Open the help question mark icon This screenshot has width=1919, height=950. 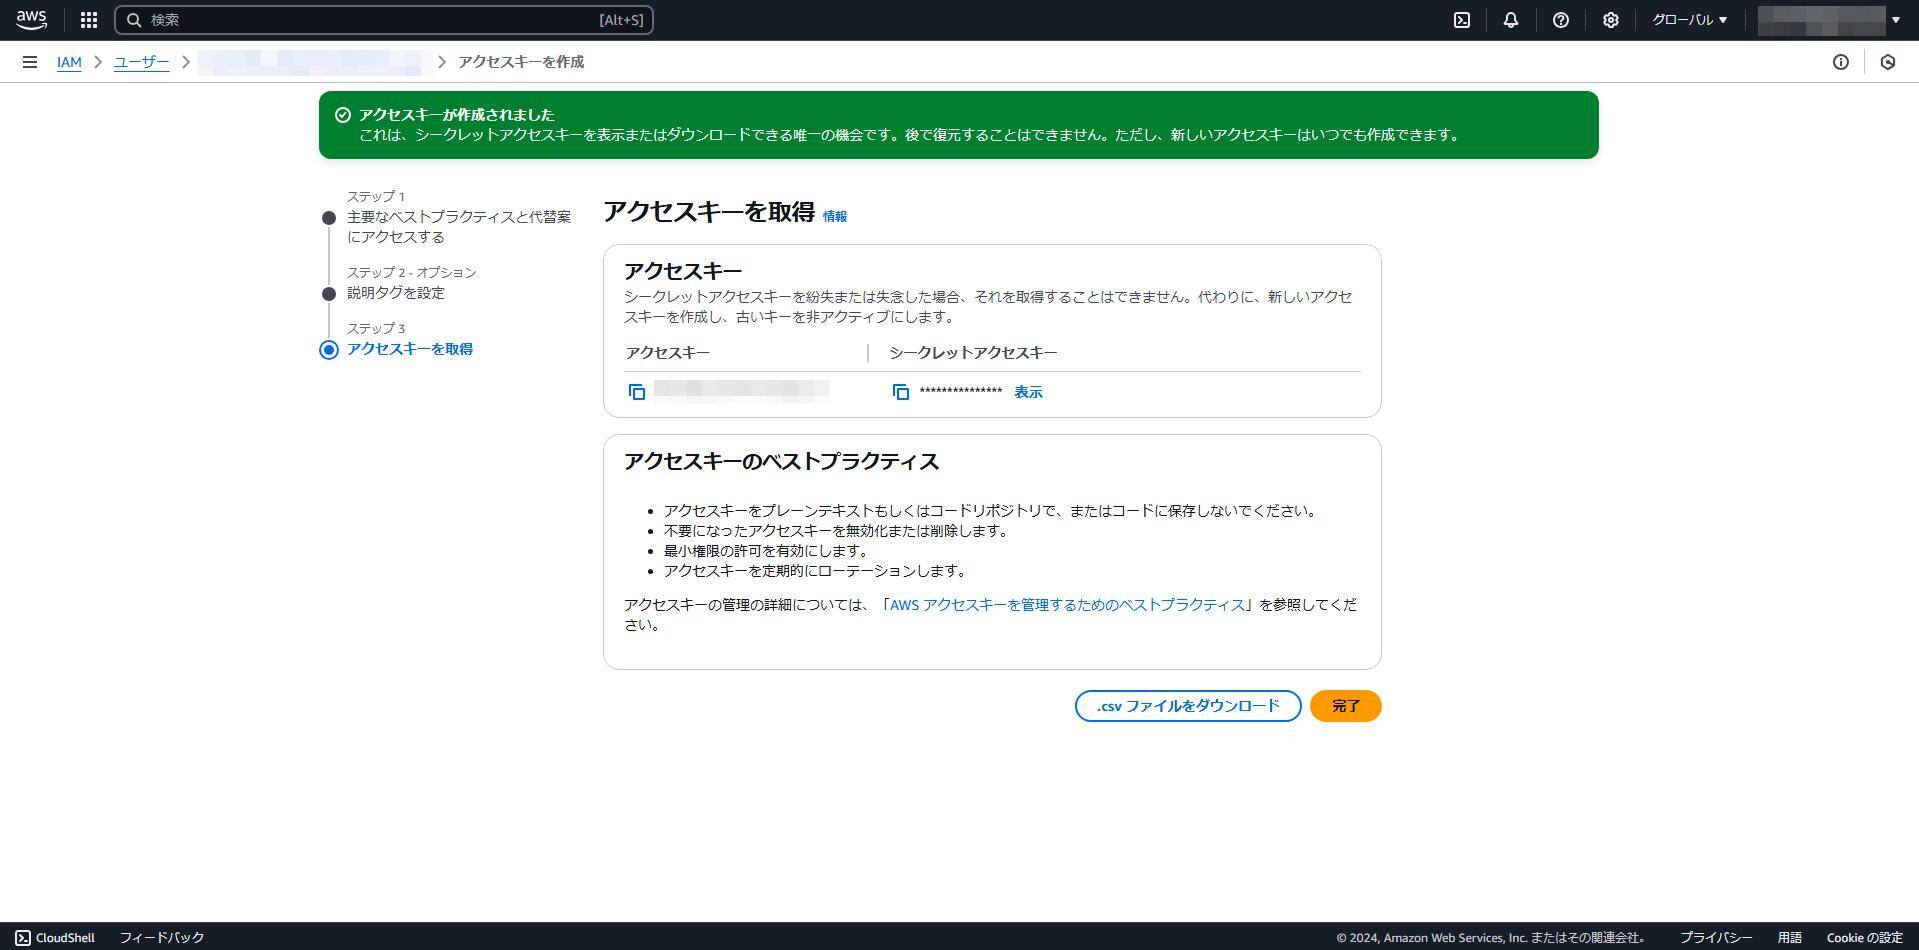[x=1561, y=20]
